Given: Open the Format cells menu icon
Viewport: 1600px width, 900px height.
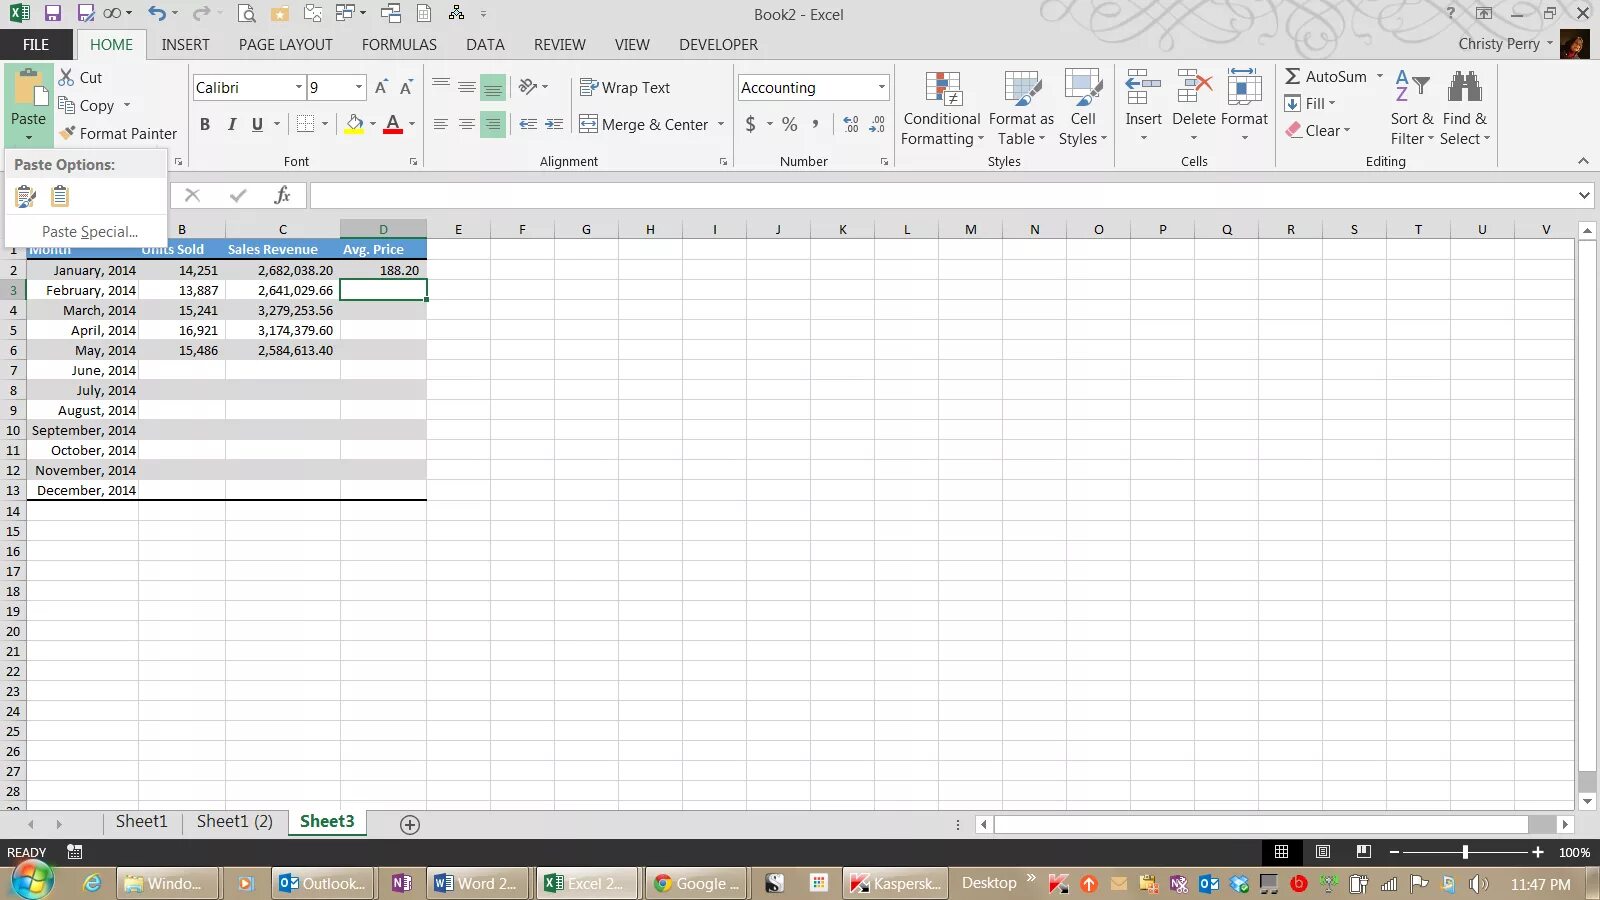Looking at the screenshot, I should tap(1244, 88).
